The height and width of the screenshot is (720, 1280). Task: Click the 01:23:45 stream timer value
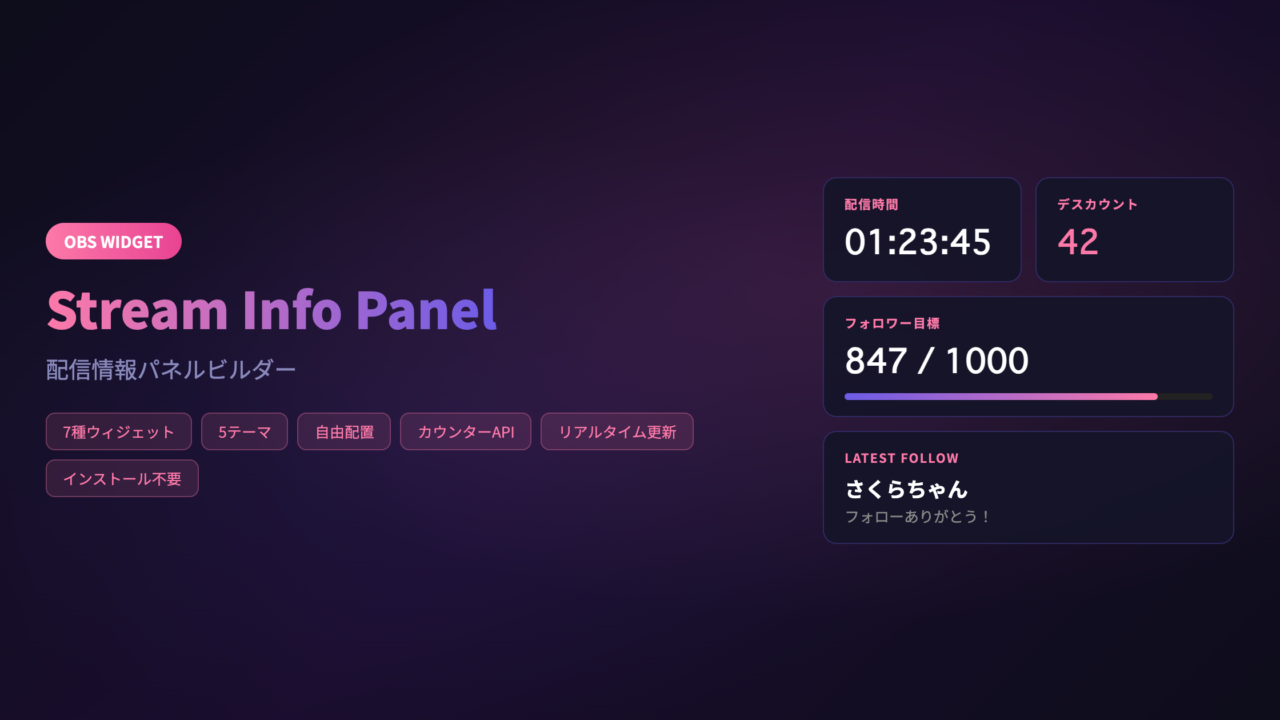[x=917, y=242]
